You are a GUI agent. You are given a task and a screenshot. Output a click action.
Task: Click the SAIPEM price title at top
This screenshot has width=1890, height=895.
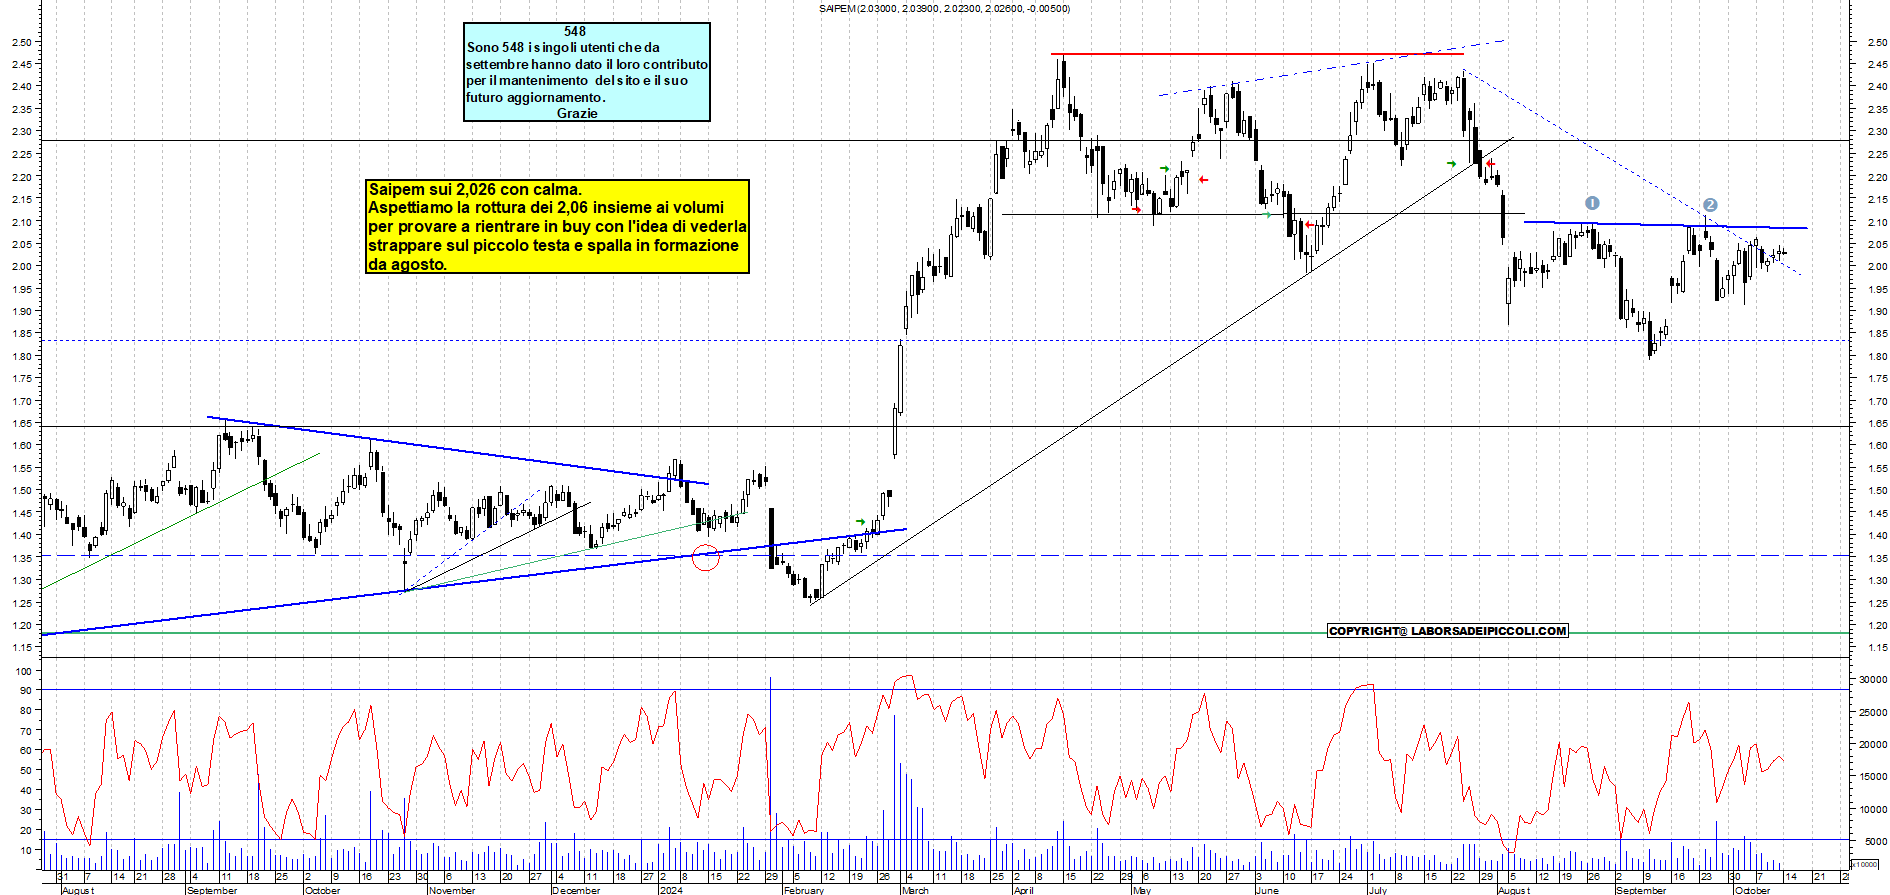coord(944,9)
